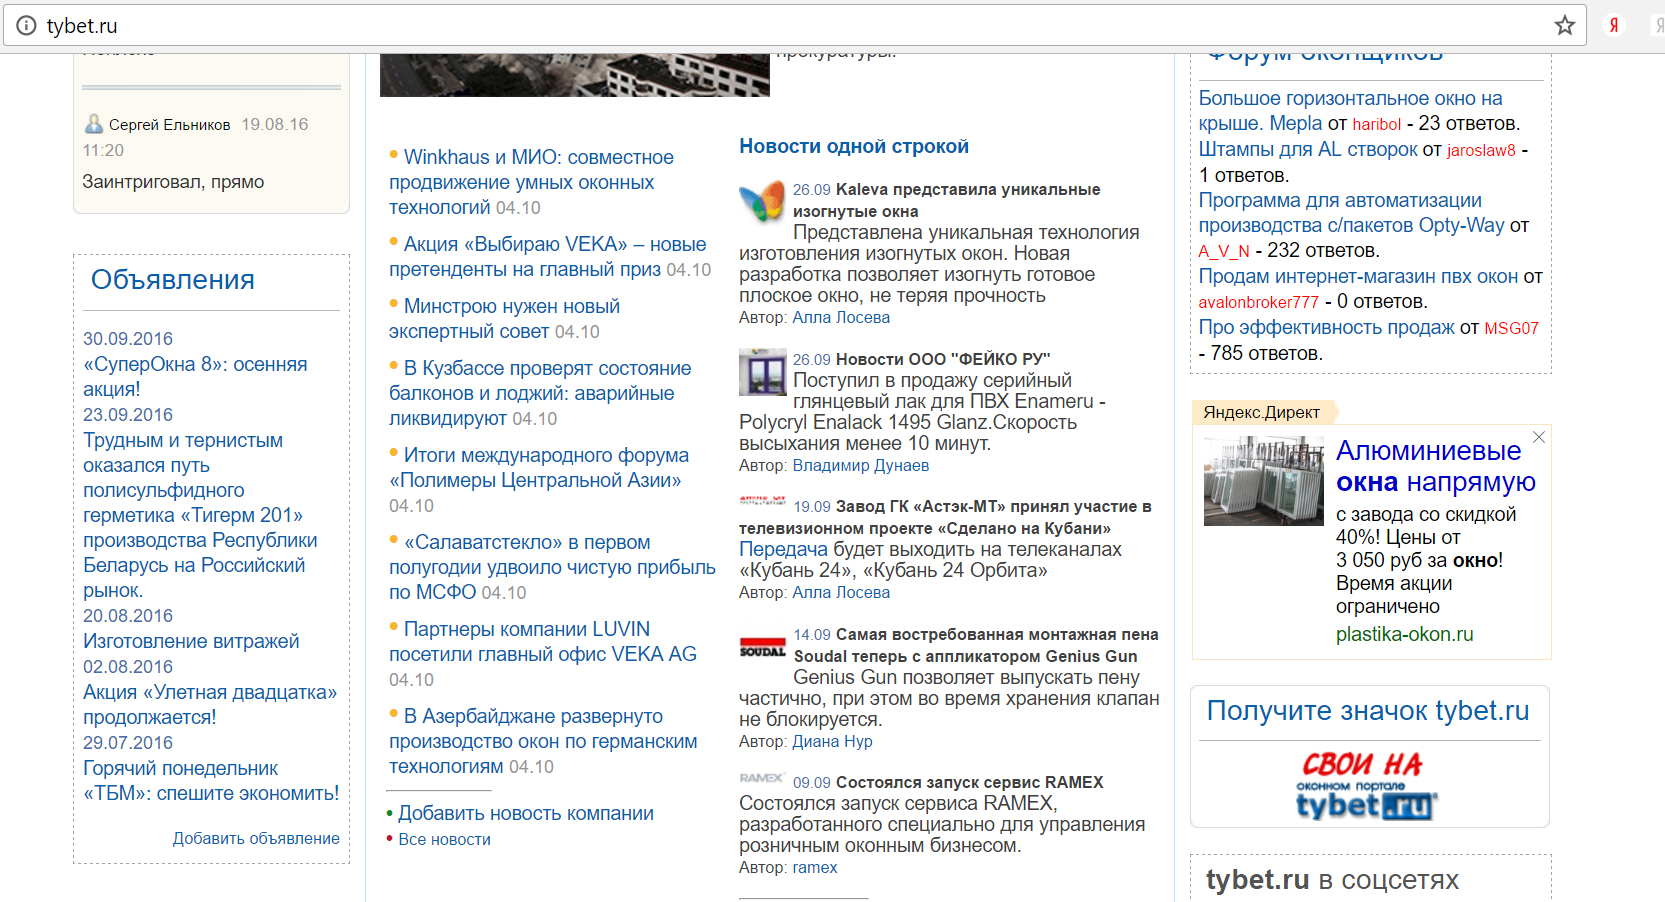Click the 'tybet.ru в соцсетях' heading

pos(1332,880)
